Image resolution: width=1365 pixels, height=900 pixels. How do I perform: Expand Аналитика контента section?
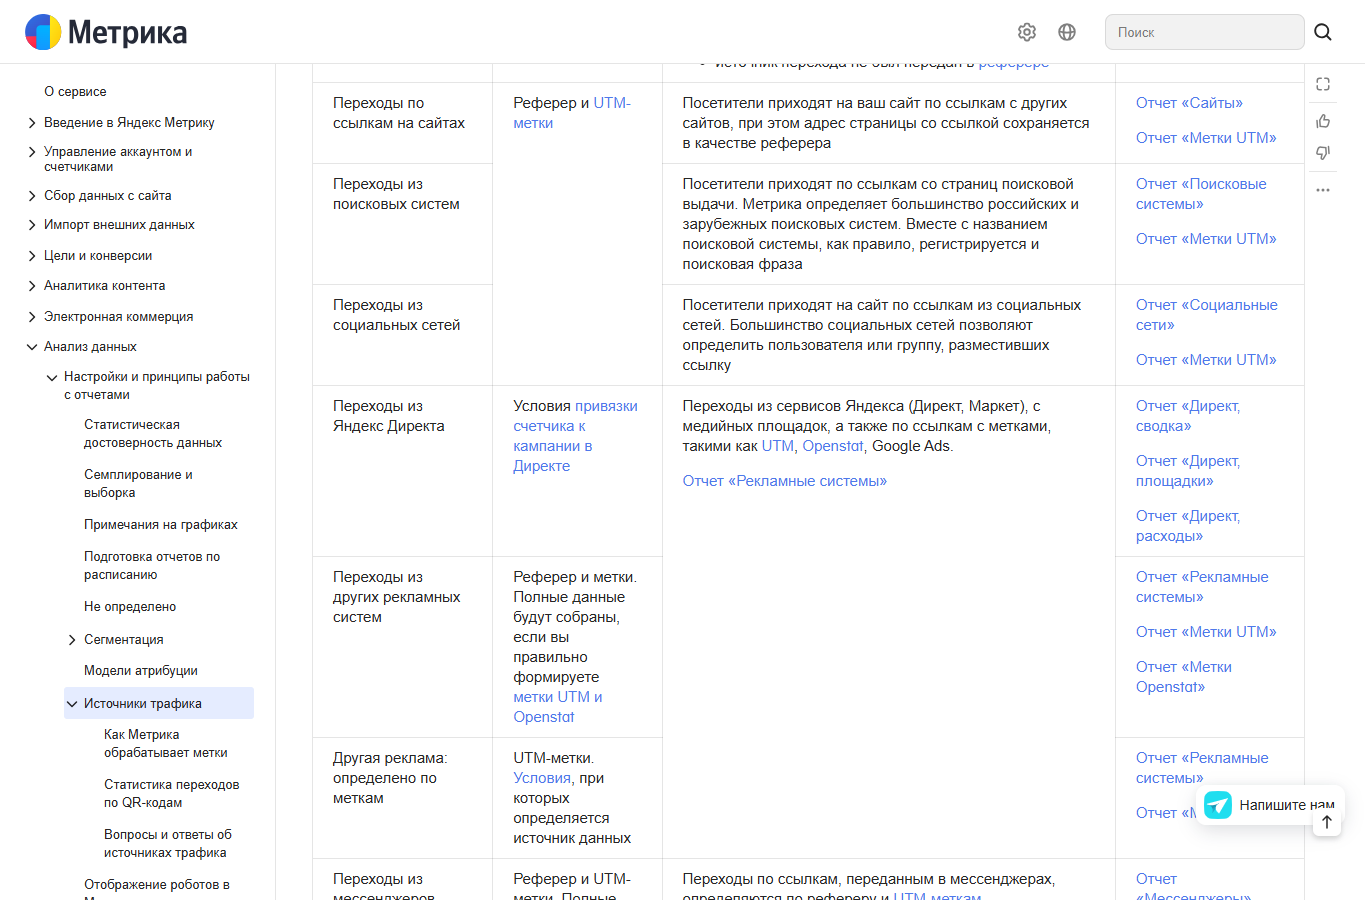pos(32,286)
